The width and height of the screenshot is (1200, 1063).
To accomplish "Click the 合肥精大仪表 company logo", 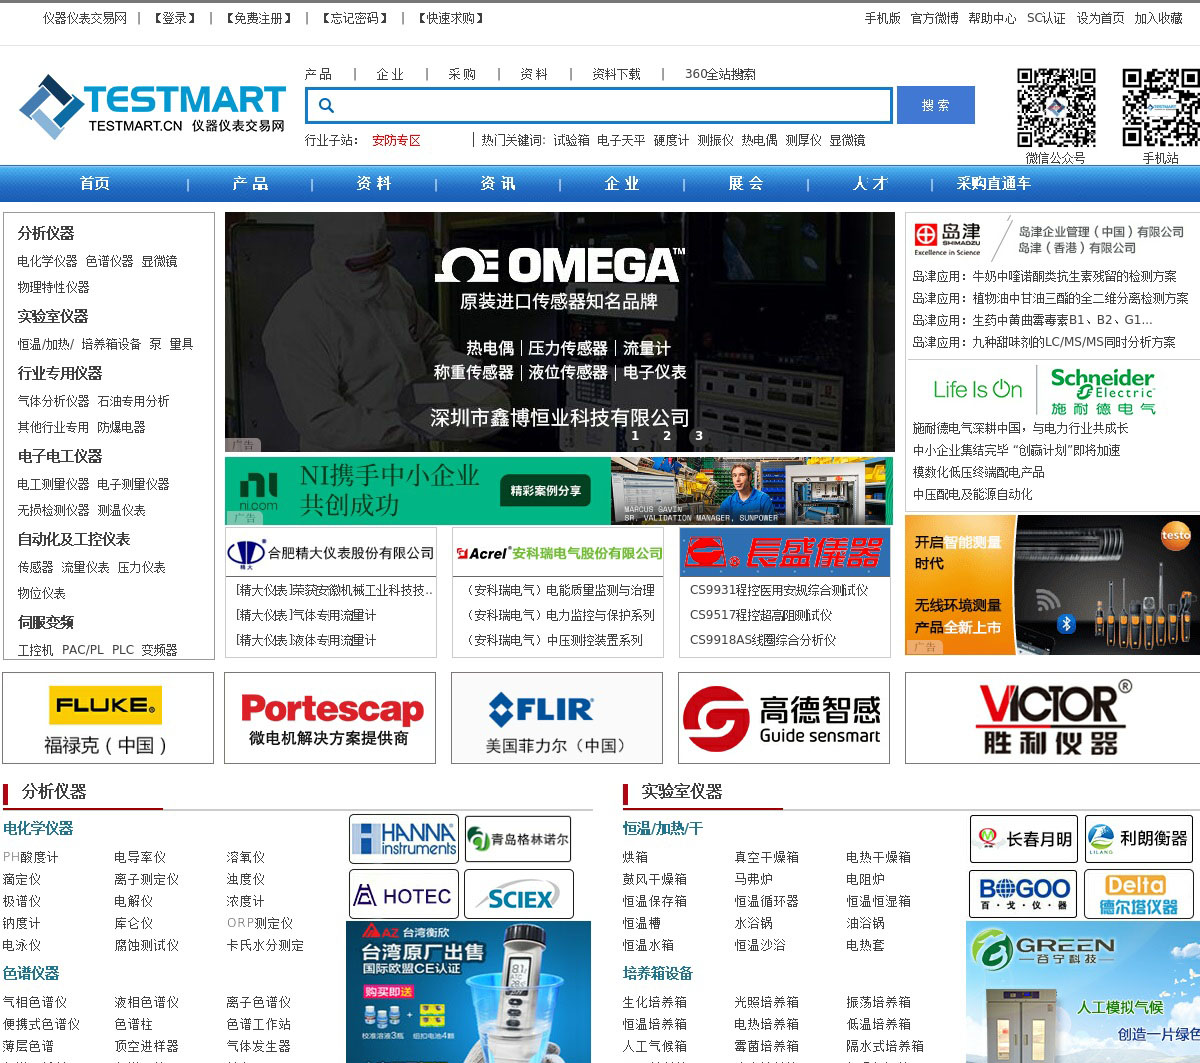I will 331,552.
